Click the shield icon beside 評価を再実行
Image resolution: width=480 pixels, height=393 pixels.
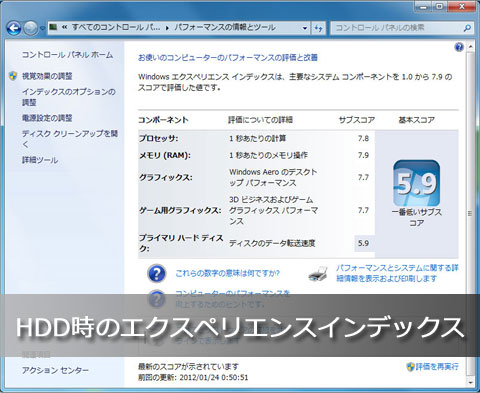411,367
